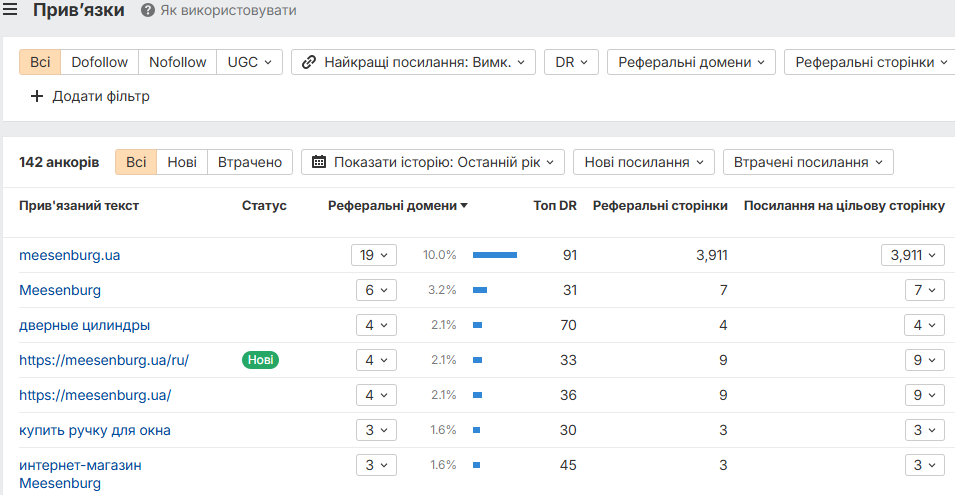
Task: Open the интернет-магазин Meesenburg anchor link
Action: click(80, 474)
